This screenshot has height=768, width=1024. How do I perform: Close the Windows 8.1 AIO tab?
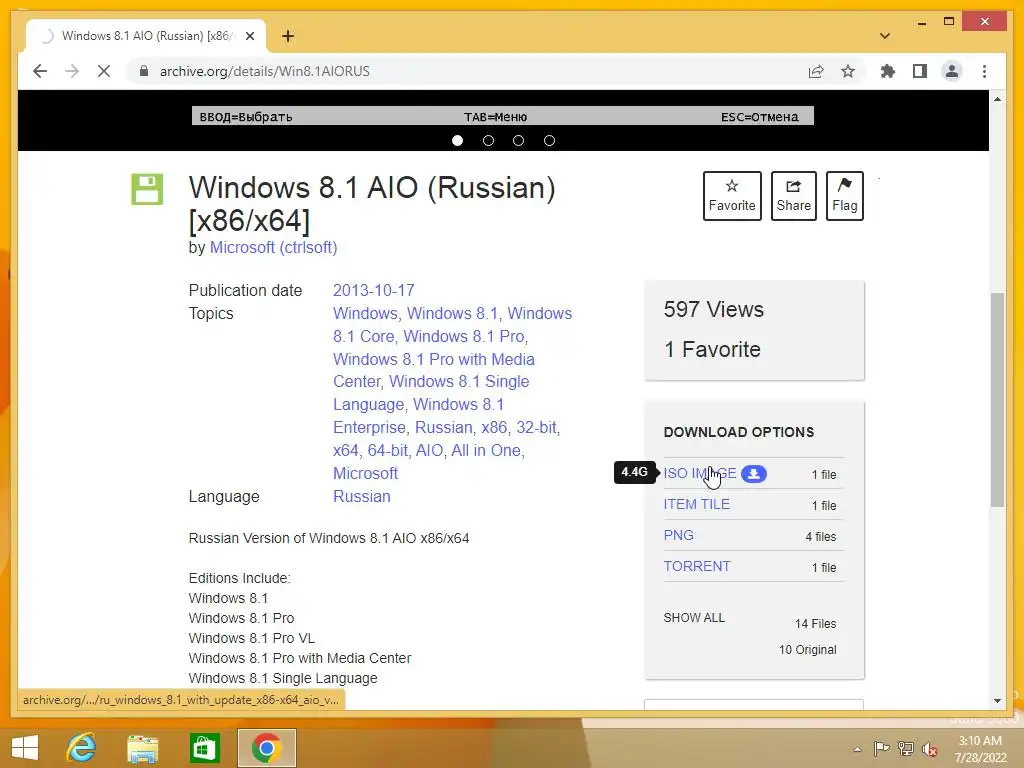[x=249, y=36]
